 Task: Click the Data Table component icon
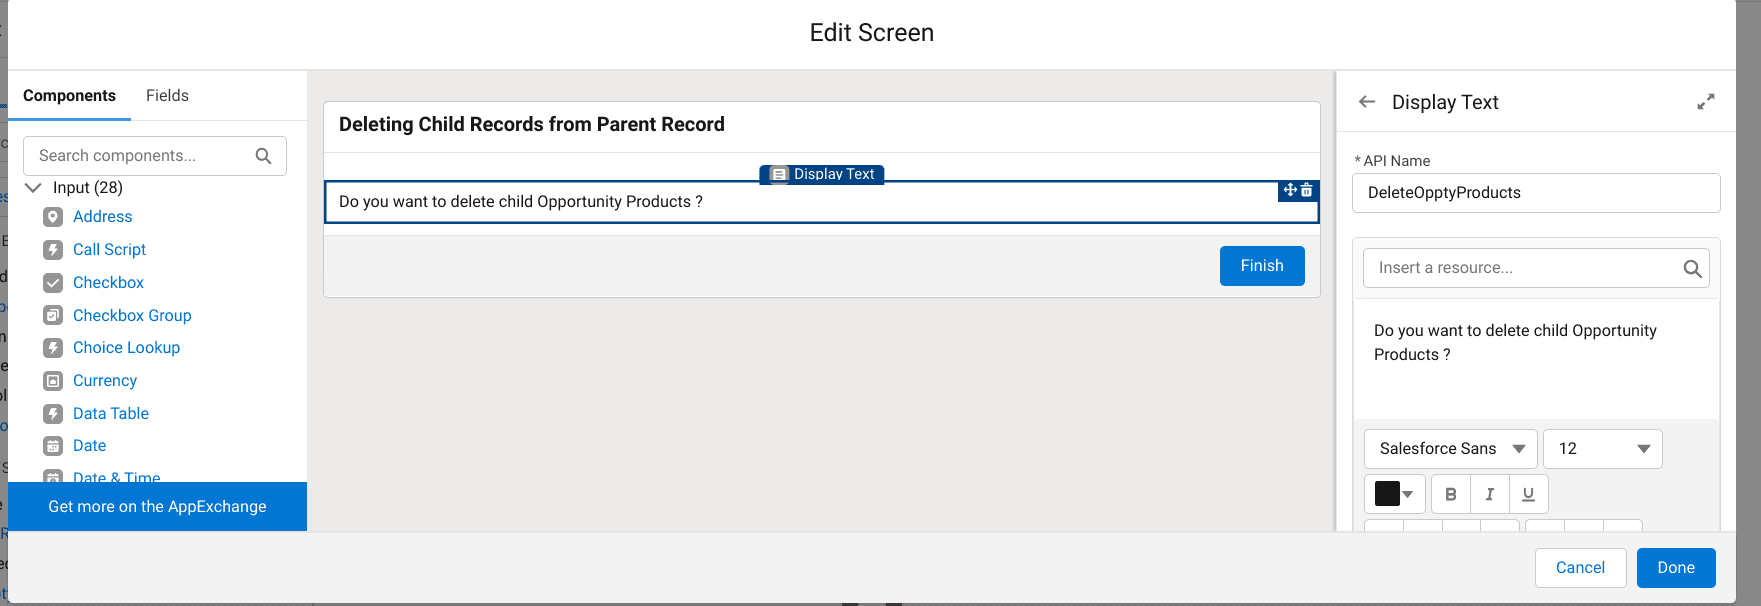[x=53, y=414]
